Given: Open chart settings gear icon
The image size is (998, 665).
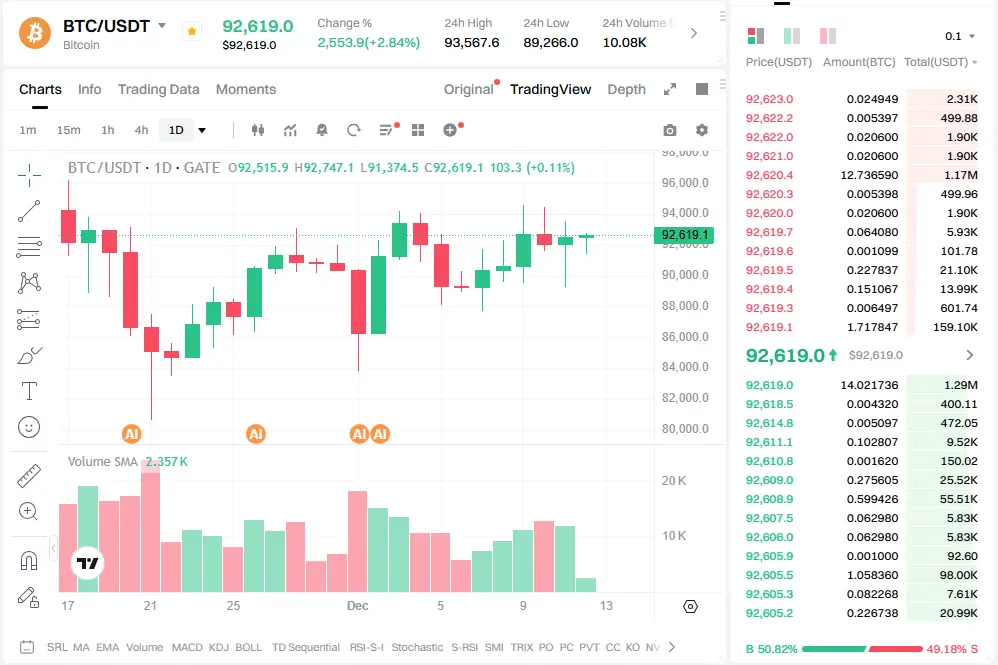Looking at the screenshot, I should pyautogui.click(x=702, y=130).
